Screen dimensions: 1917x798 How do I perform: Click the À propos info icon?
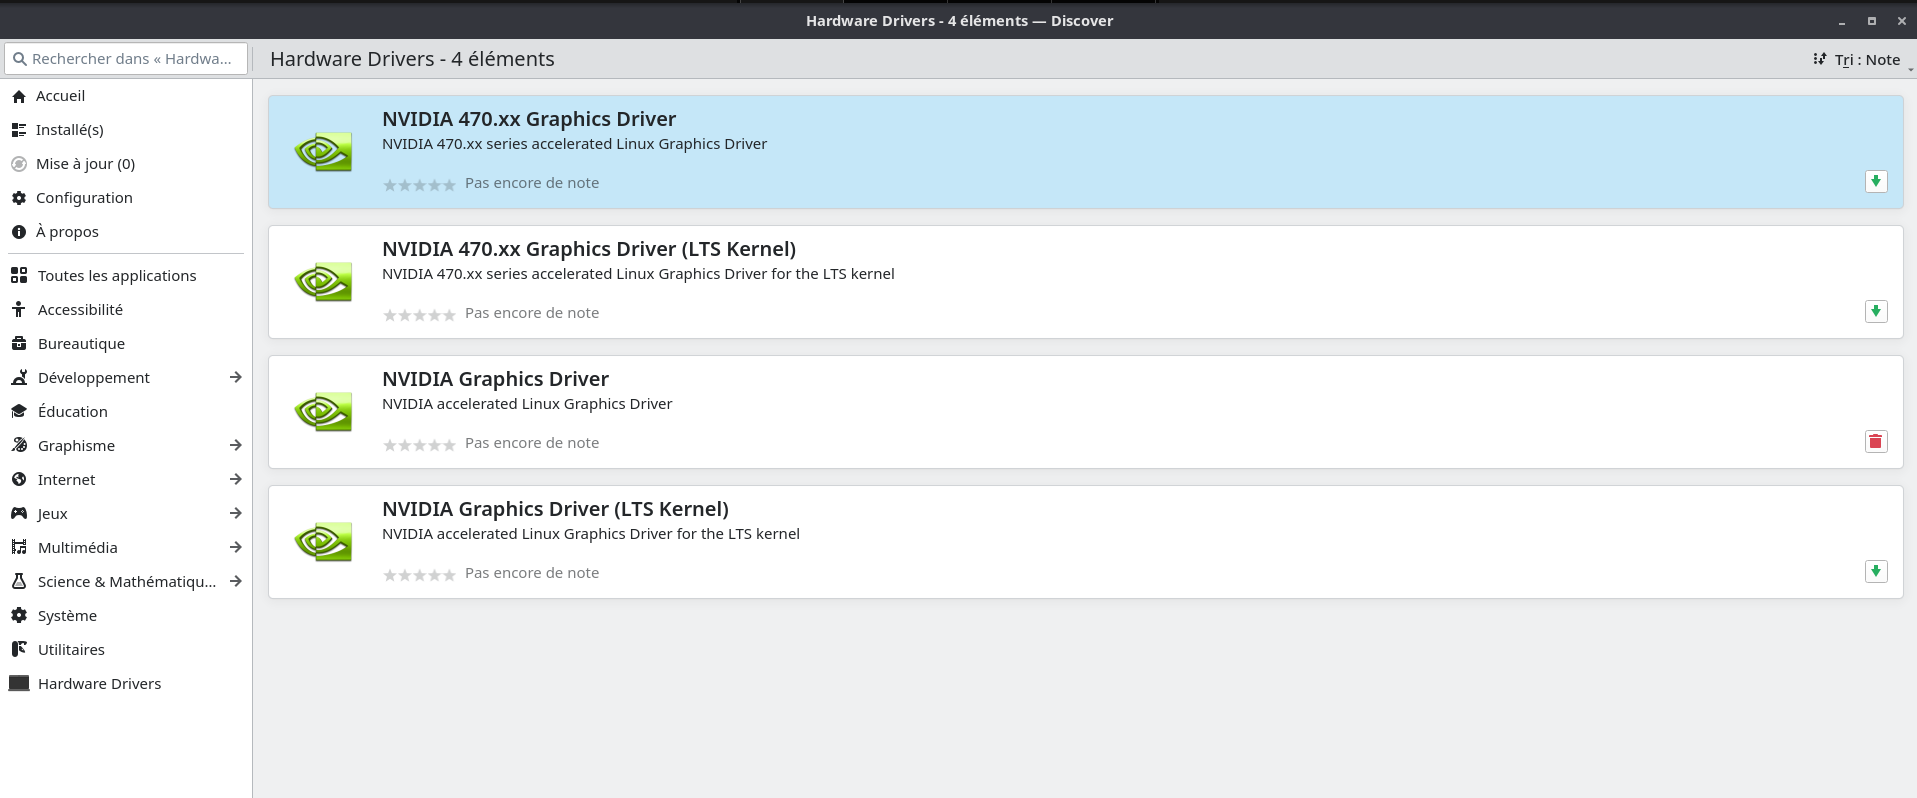(x=19, y=232)
